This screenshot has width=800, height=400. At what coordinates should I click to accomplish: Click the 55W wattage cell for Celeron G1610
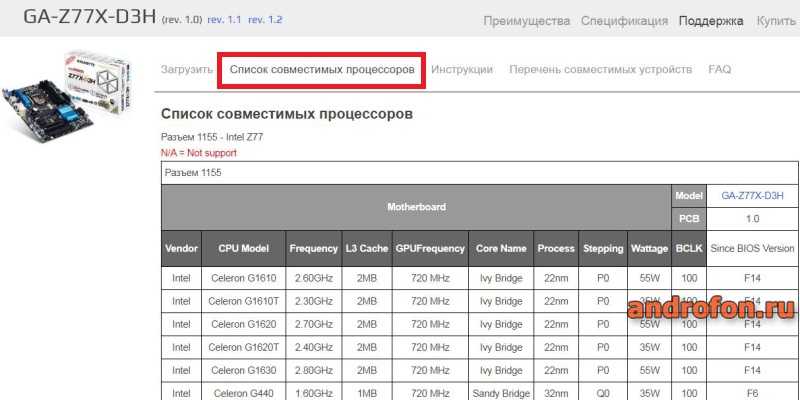coord(649,278)
